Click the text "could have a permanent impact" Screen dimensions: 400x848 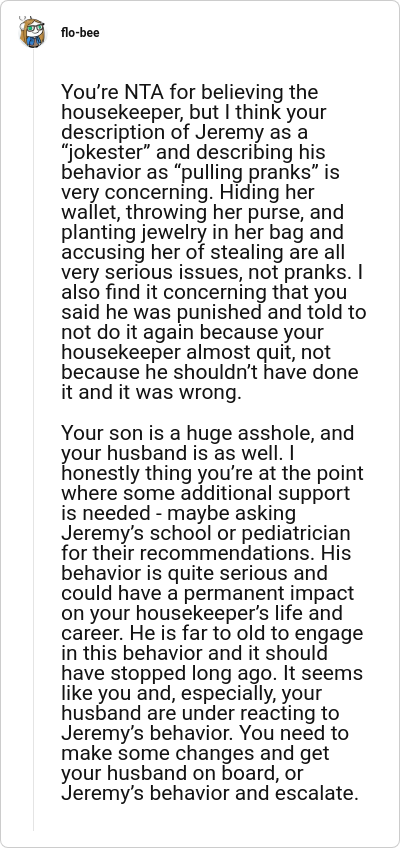(x=208, y=594)
